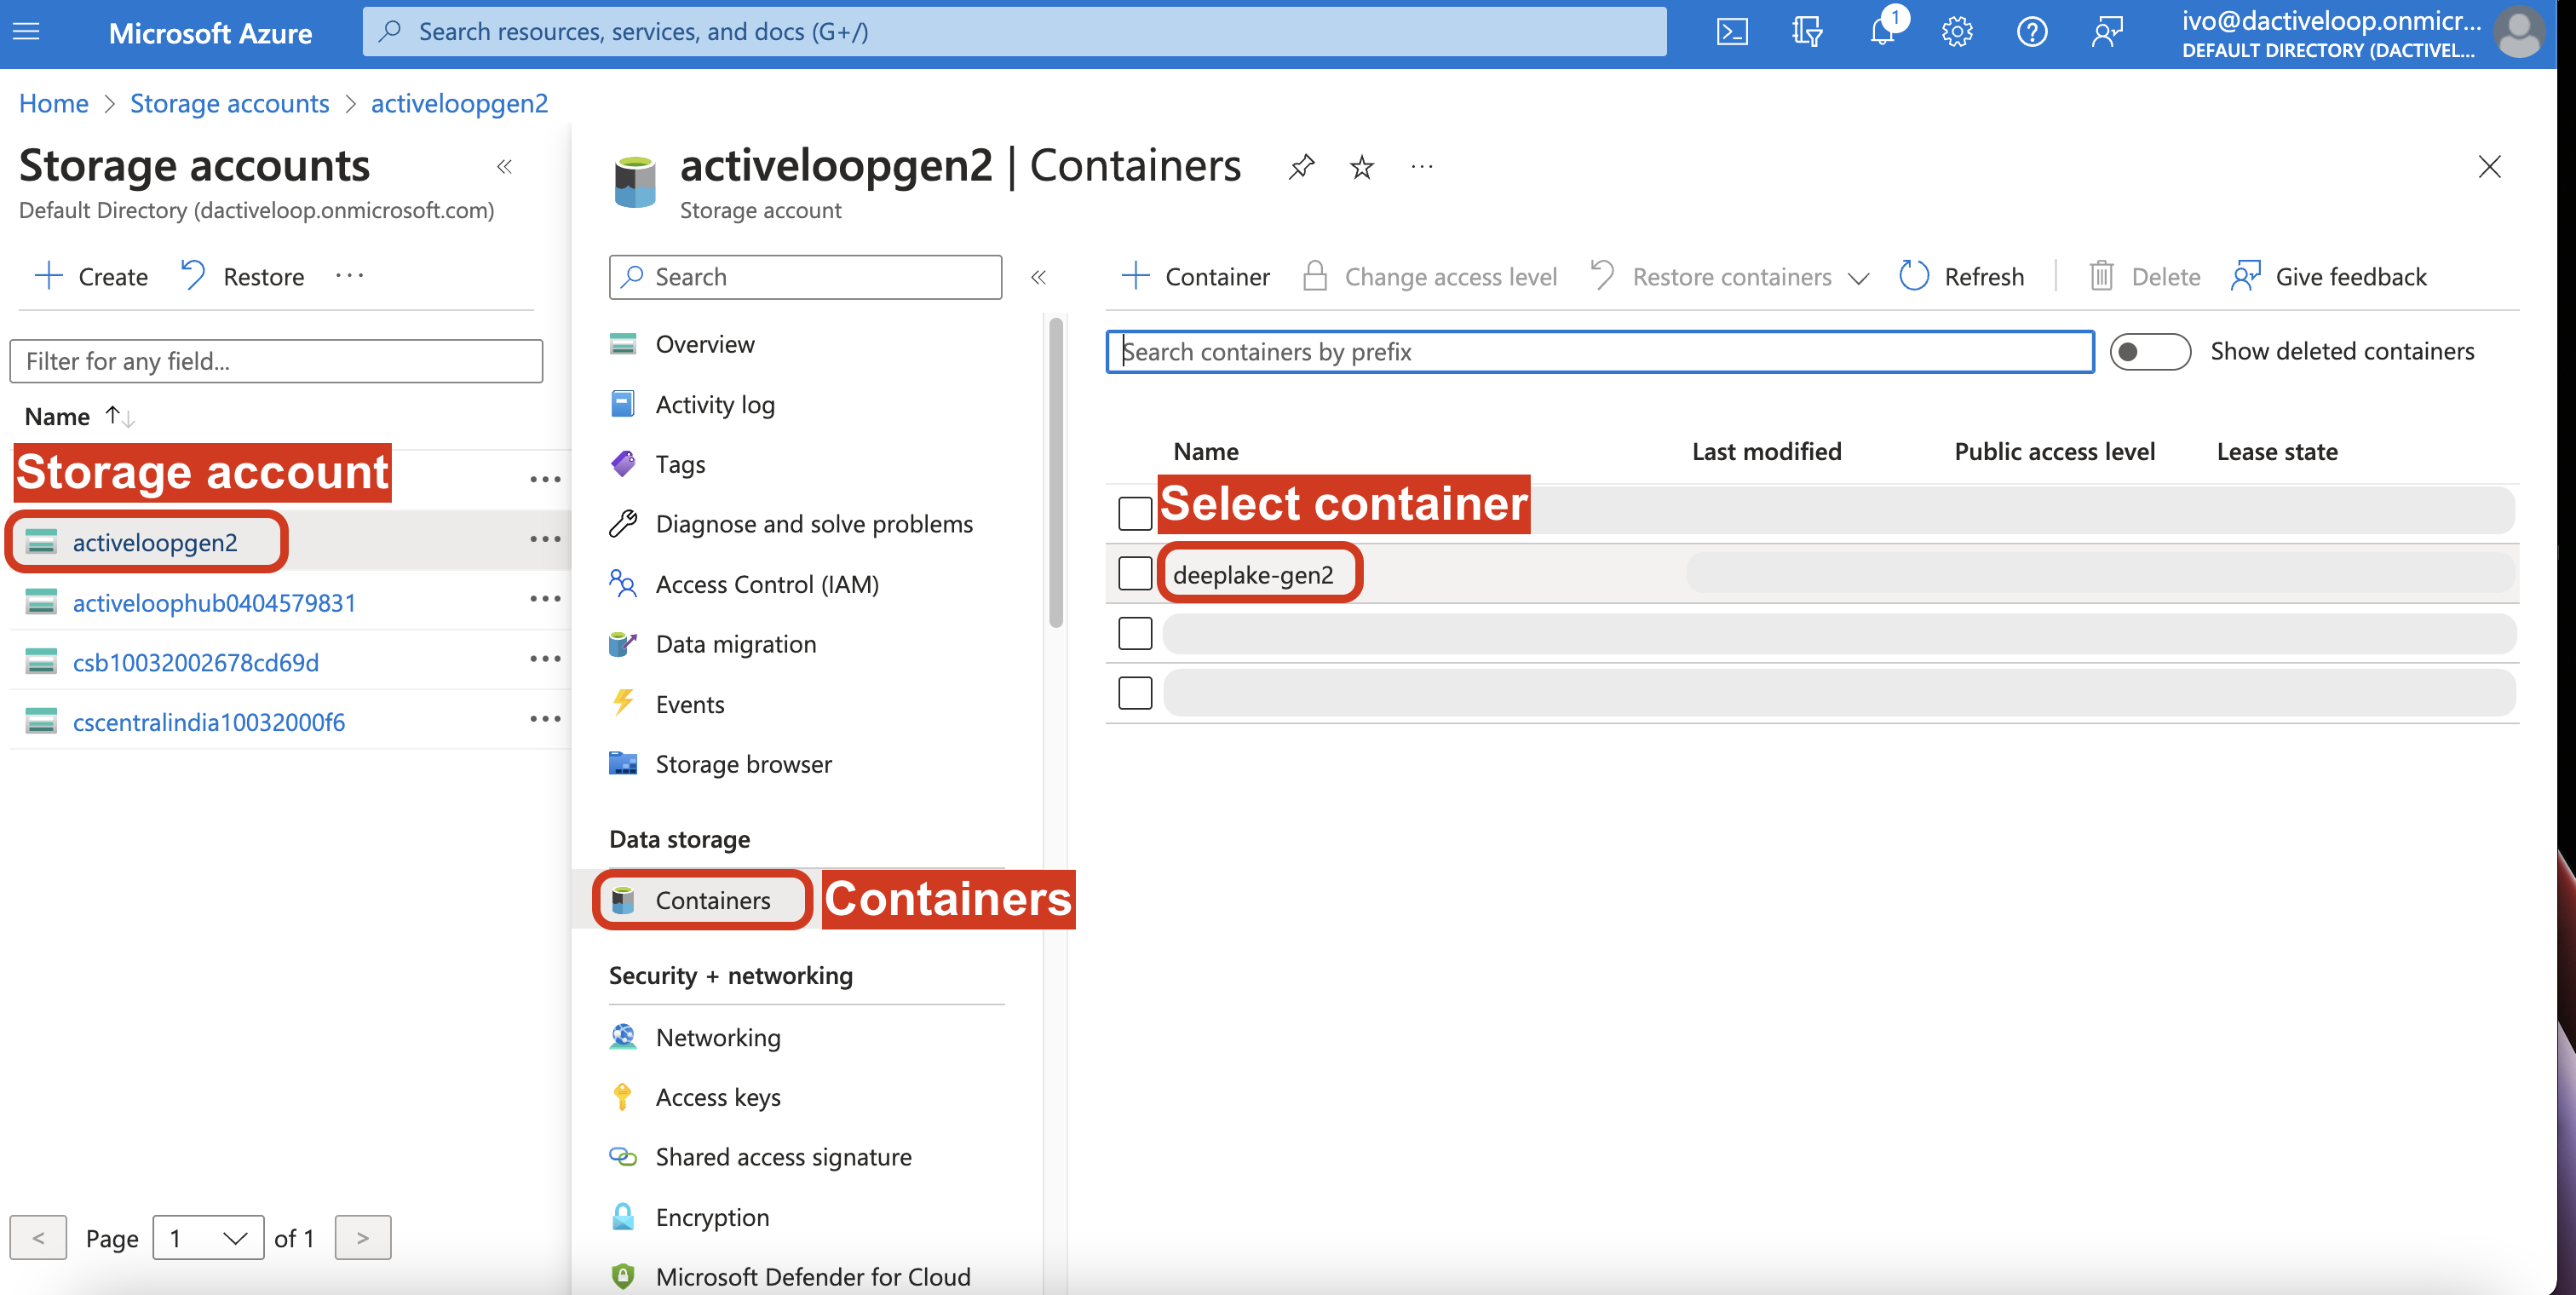This screenshot has height=1295, width=2576.
Task: Open notifications bell icon
Action: tap(1882, 32)
